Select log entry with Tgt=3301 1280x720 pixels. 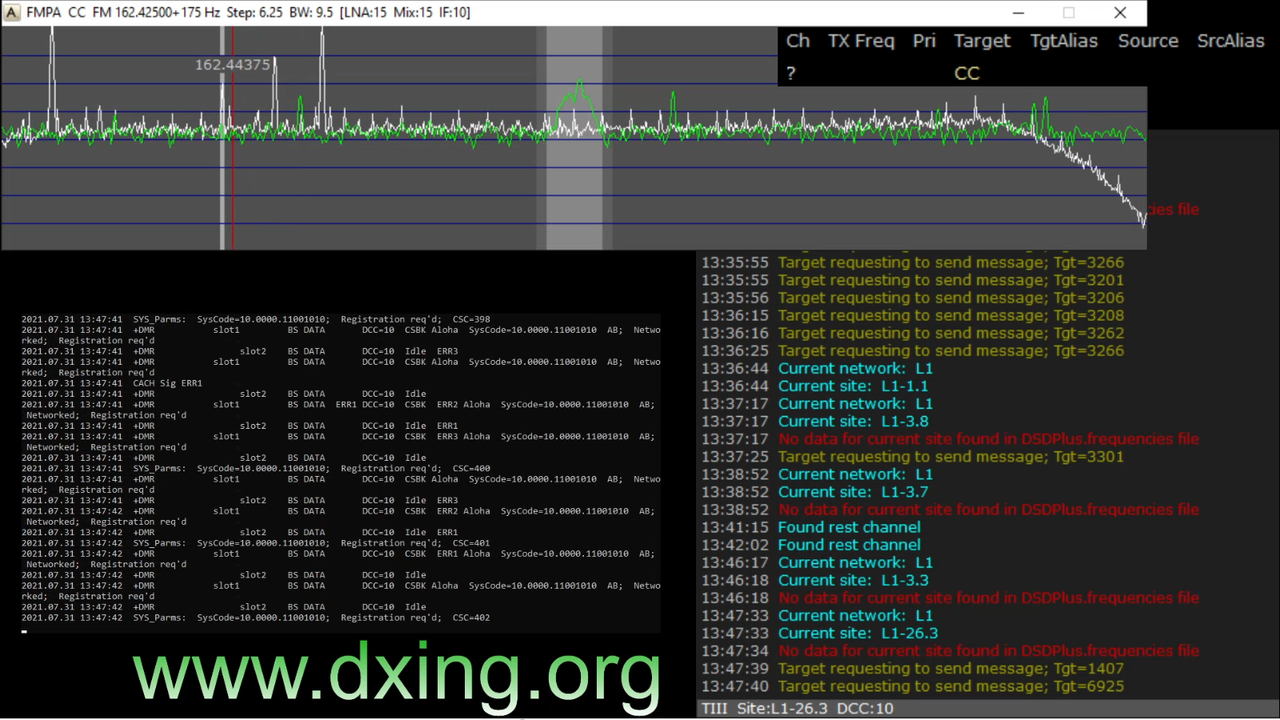tap(912, 457)
